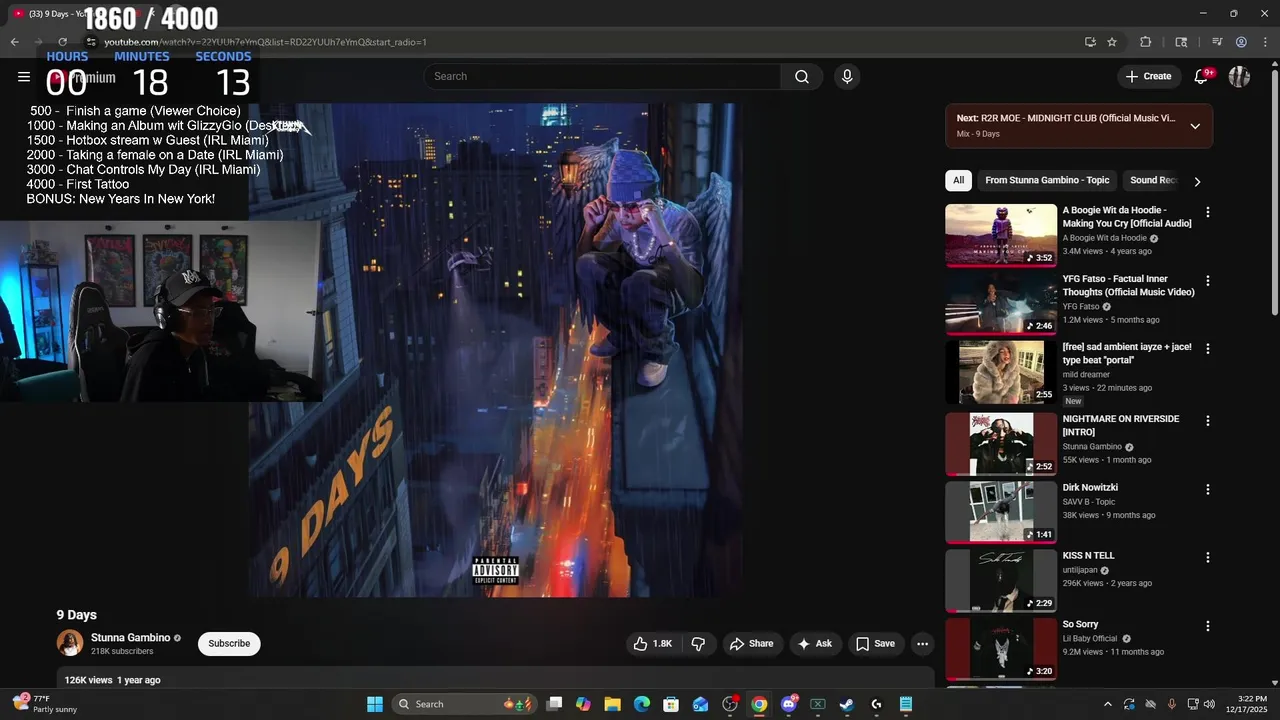Open A Boogie Making You Cry thumbnail

tap(1001, 235)
